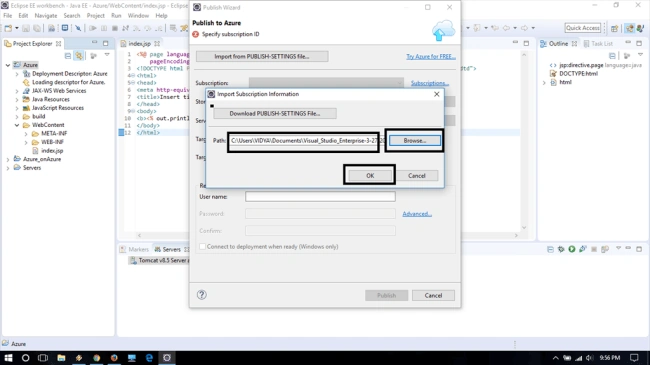Collapse the Azure project node

8,65
